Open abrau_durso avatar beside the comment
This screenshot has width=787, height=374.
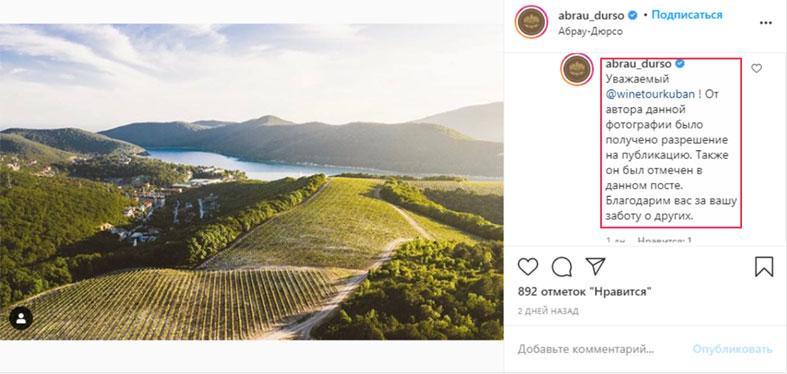coord(577,69)
